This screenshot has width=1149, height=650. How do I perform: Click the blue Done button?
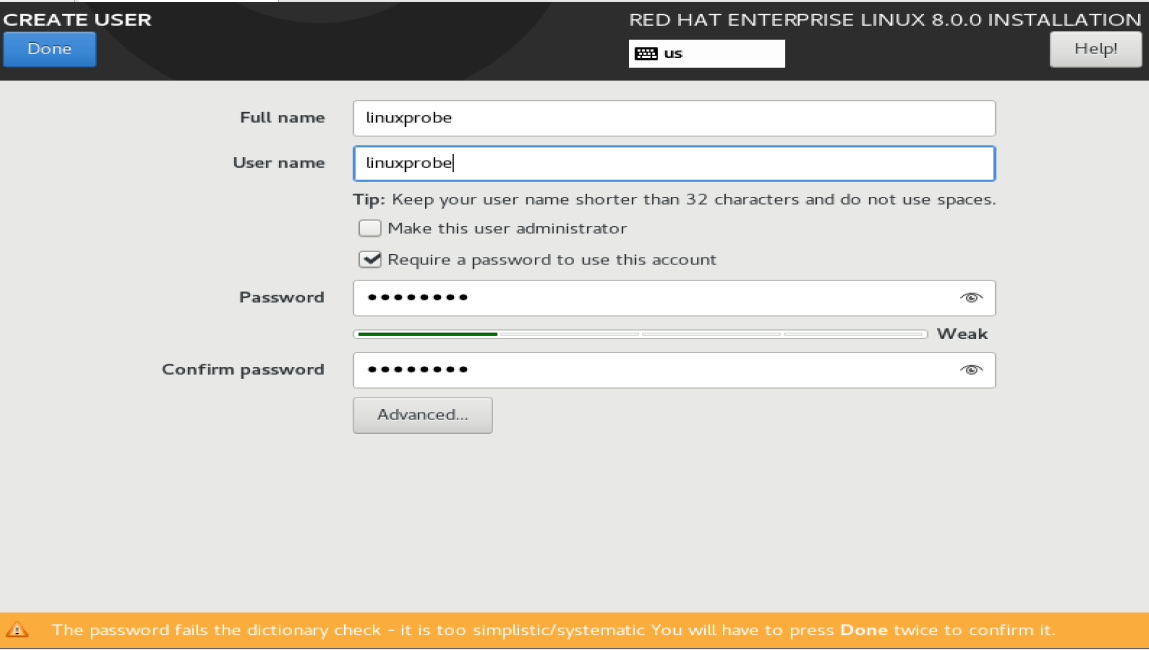pos(49,49)
